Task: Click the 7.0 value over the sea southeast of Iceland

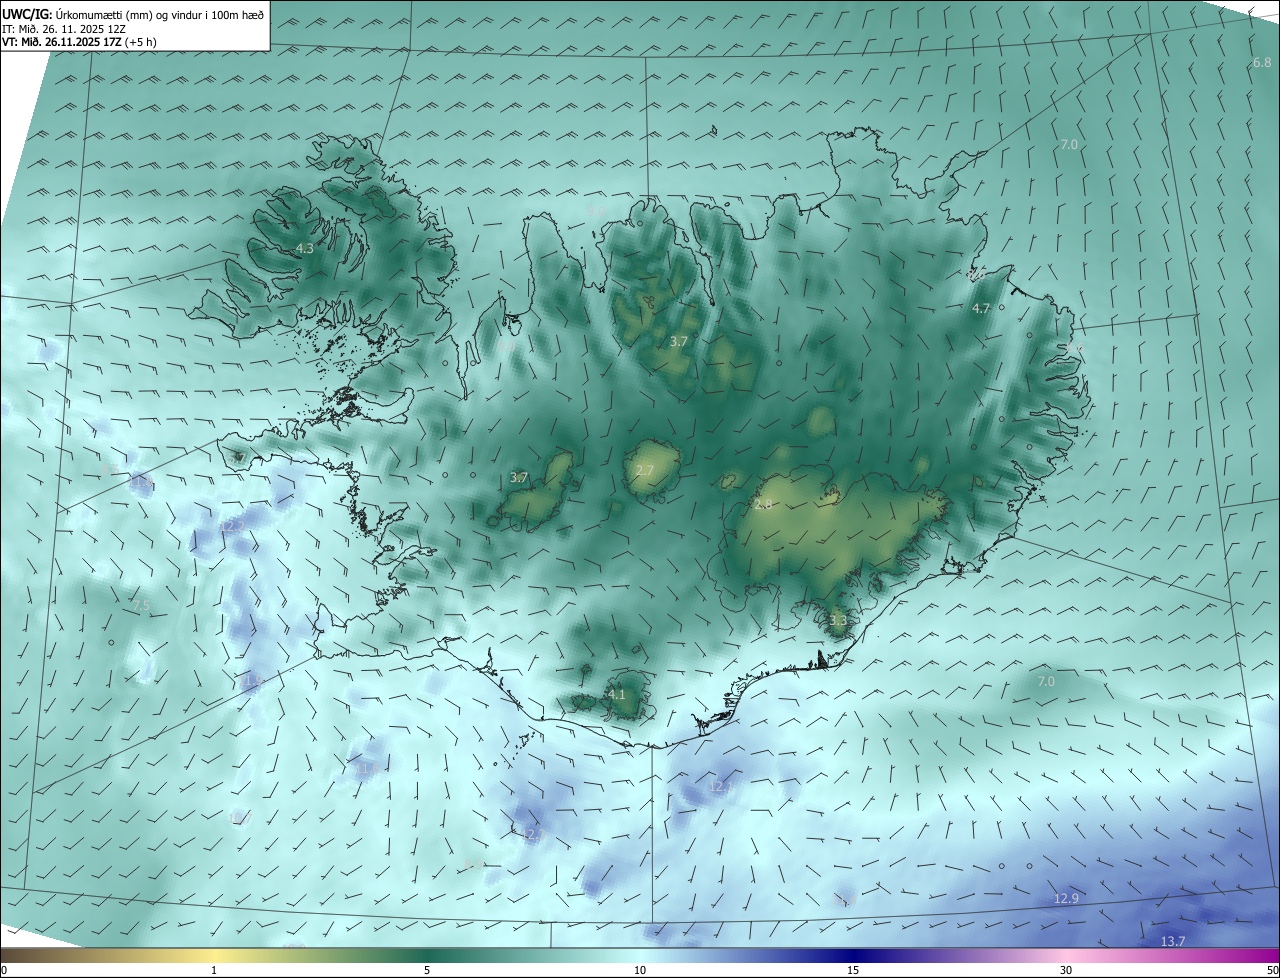Action: point(1046,681)
